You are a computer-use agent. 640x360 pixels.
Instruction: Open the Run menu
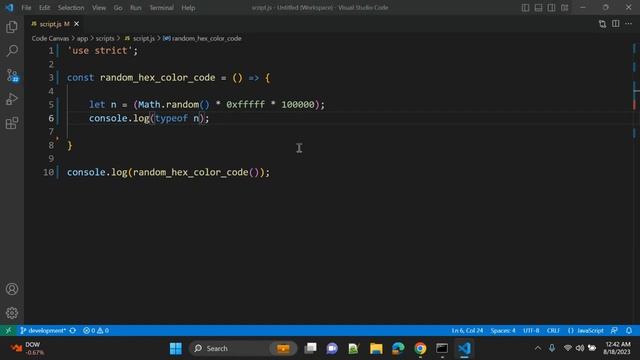[136, 8]
